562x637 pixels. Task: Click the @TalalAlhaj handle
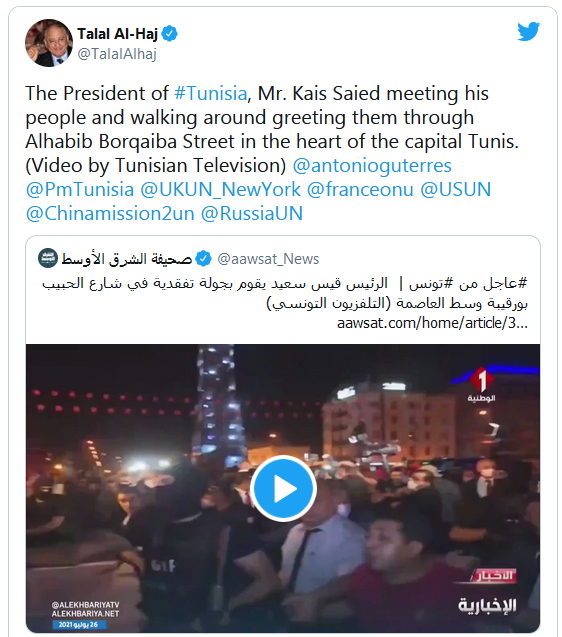point(117,54)
